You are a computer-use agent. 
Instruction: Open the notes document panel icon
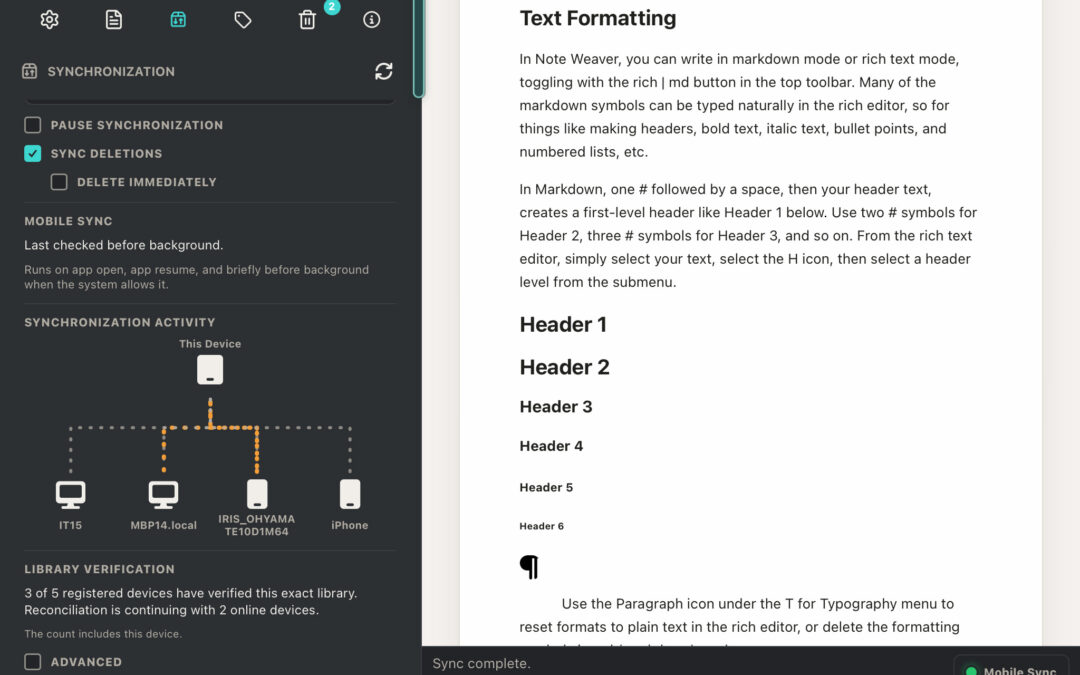(x=114, y=19)
